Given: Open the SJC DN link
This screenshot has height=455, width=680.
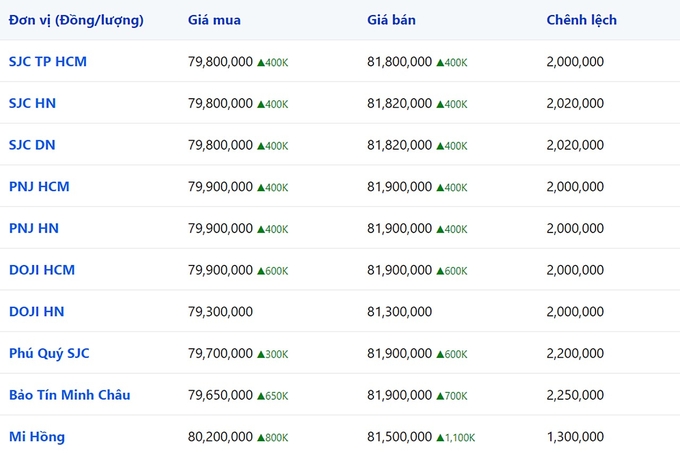Looking at the screenshot, I should click(32, 145).
